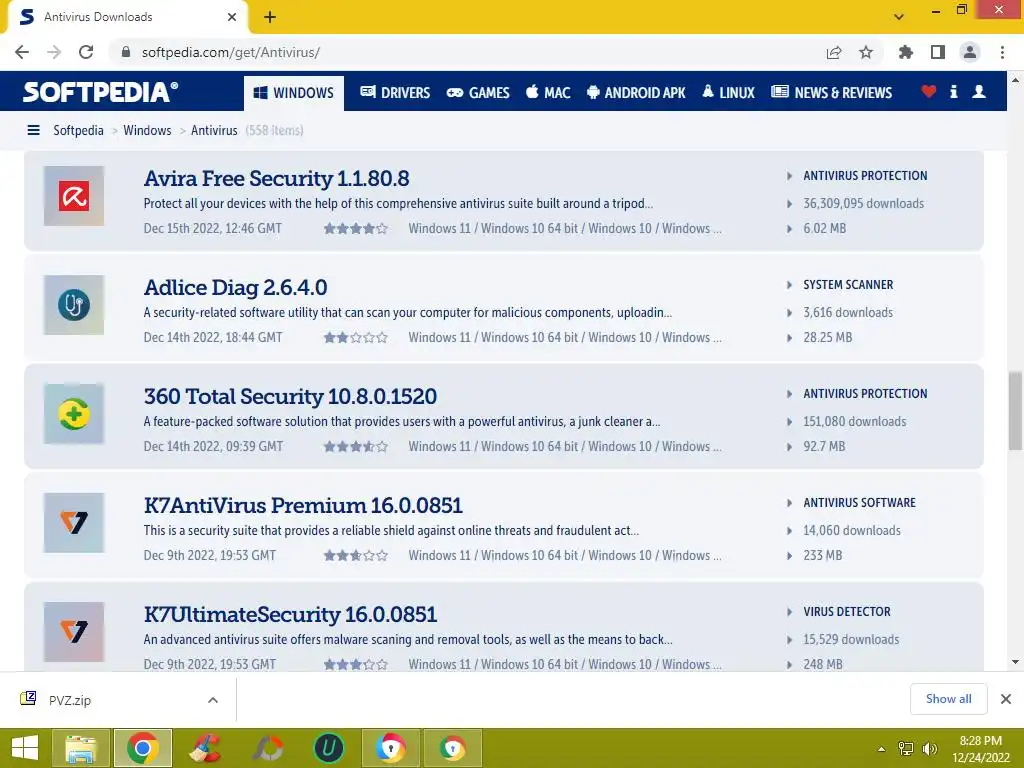The height and width of the screenshot is (768, 1024).
Task: Expand the PVZ.zip download options arrow
Action: 213,700
